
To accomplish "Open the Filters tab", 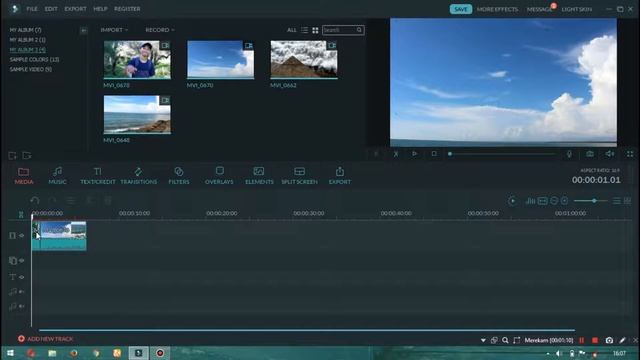I will pyautogui.click(x=179, y=176).
